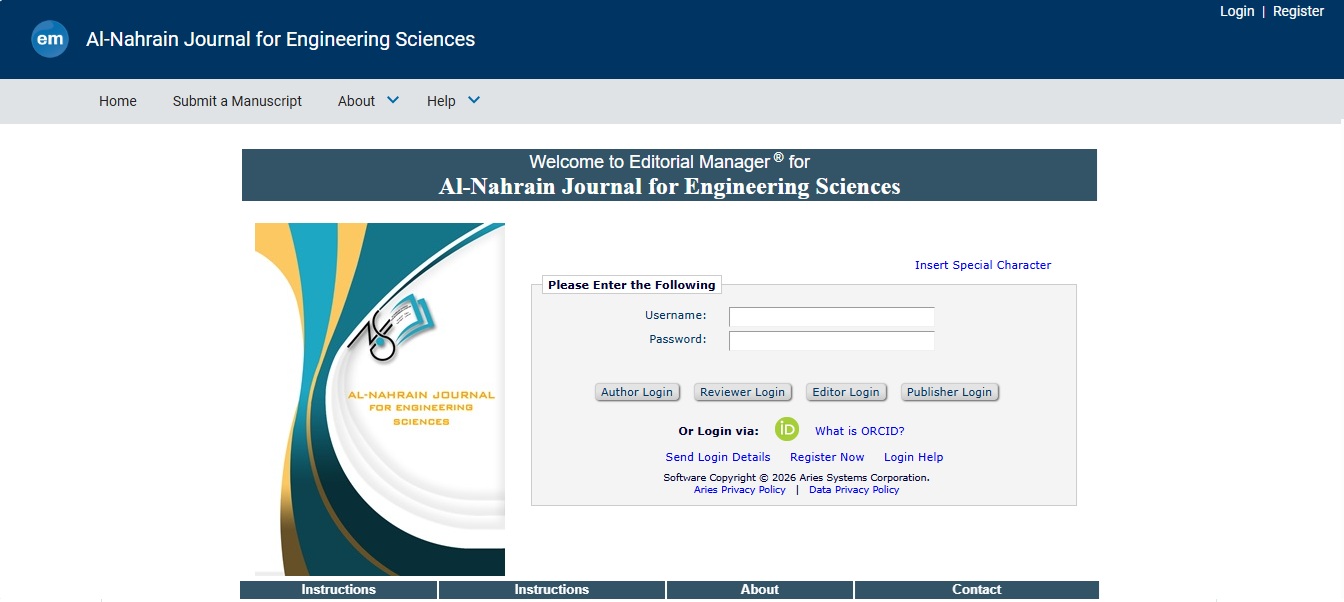
Task: Open the Home menu item
Action: point(118,101)
